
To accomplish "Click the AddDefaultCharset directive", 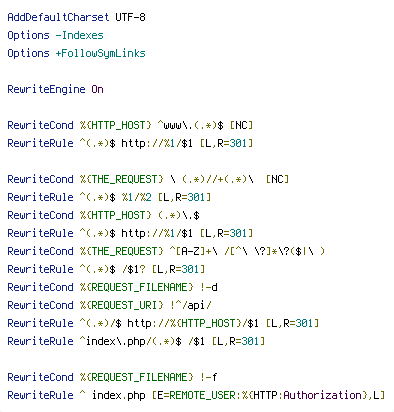I will 58,17.
